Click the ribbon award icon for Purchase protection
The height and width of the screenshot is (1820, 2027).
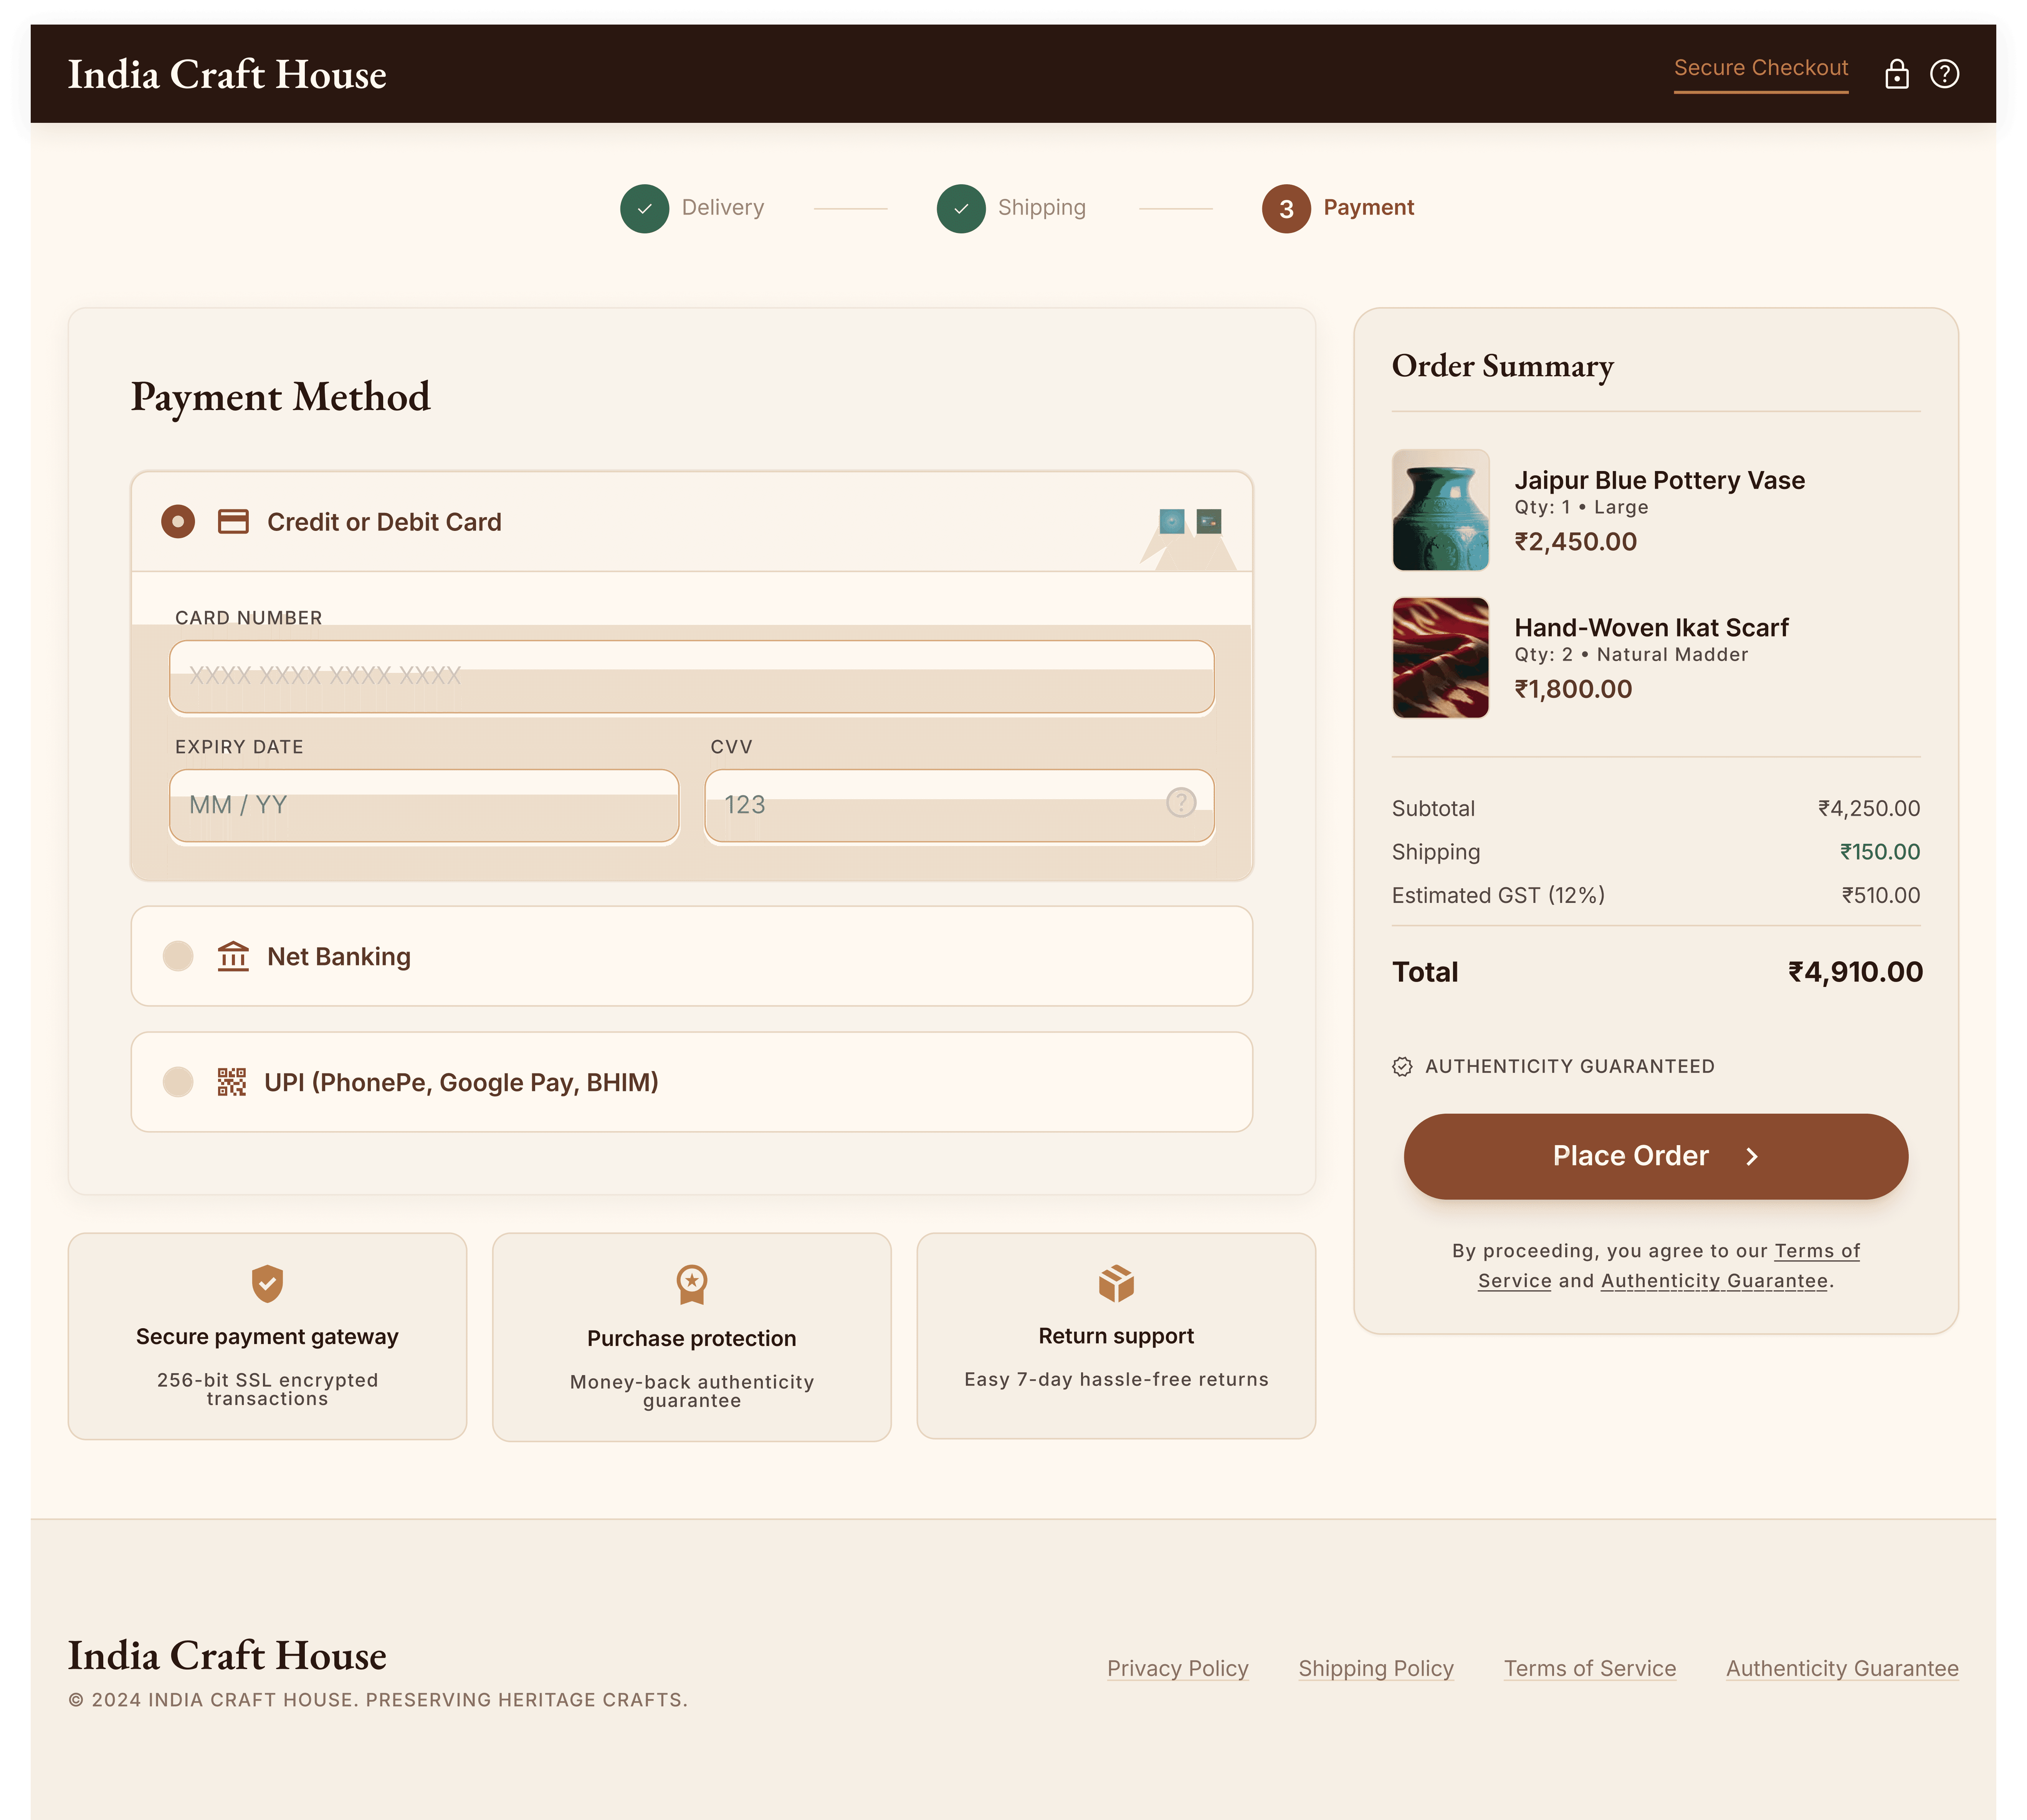click(x=692, y=1285)
